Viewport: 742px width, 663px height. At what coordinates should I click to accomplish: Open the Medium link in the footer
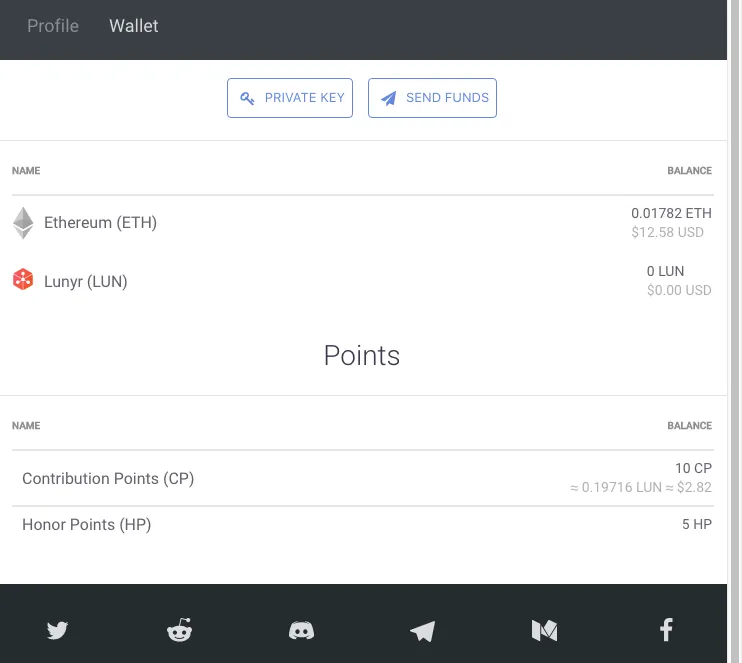[545, 631]
